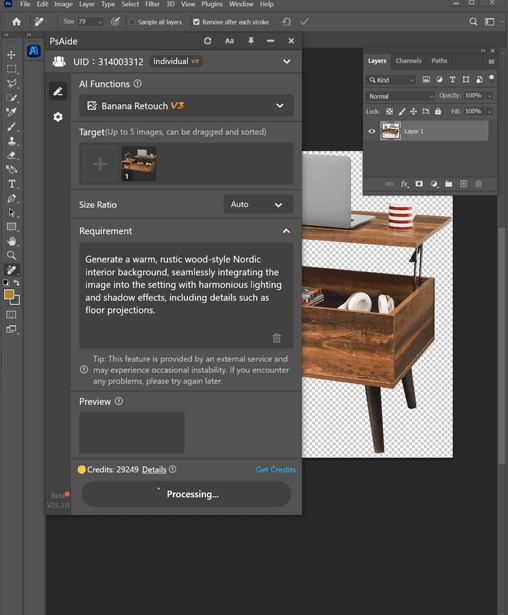Select the Horizontal Type tool
508x615 pixels.
[x=11, y=184]
